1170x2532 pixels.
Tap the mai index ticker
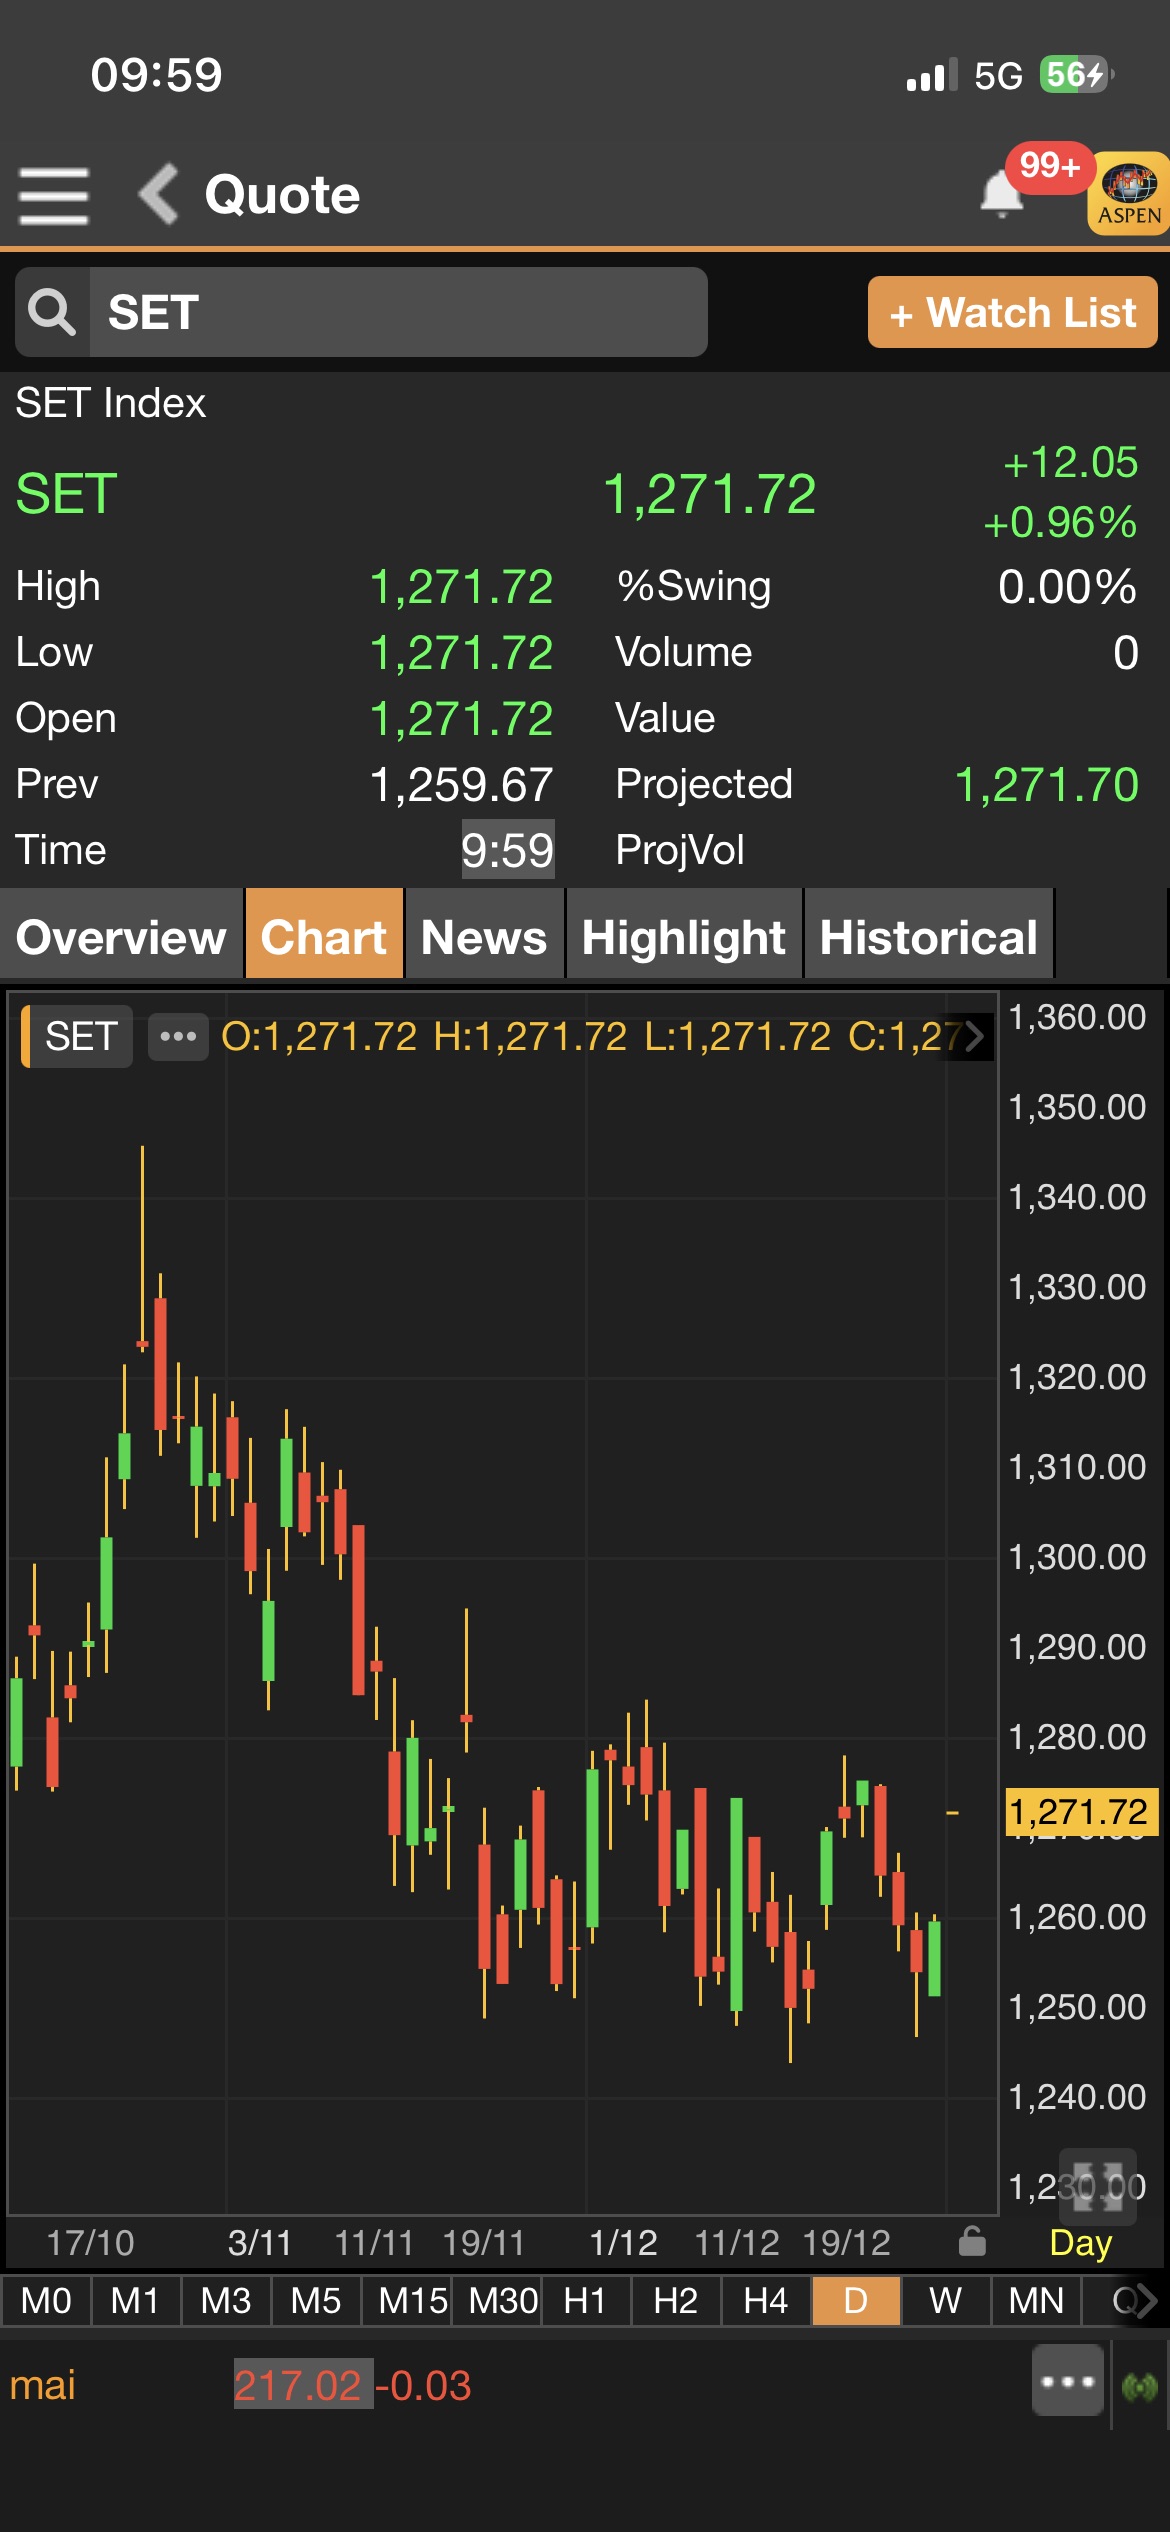pos(44,2386)
